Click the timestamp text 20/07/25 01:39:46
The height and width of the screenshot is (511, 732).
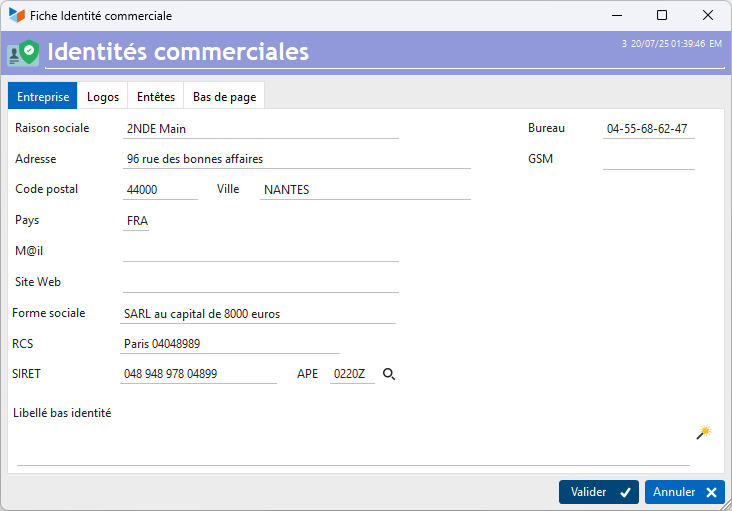[668, 44]
